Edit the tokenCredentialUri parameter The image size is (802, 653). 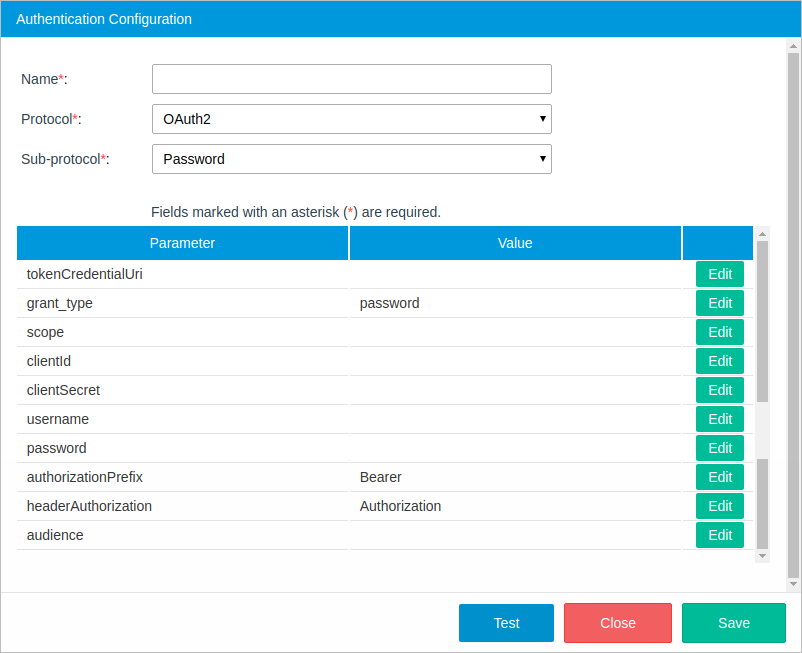tap(719, 274)
